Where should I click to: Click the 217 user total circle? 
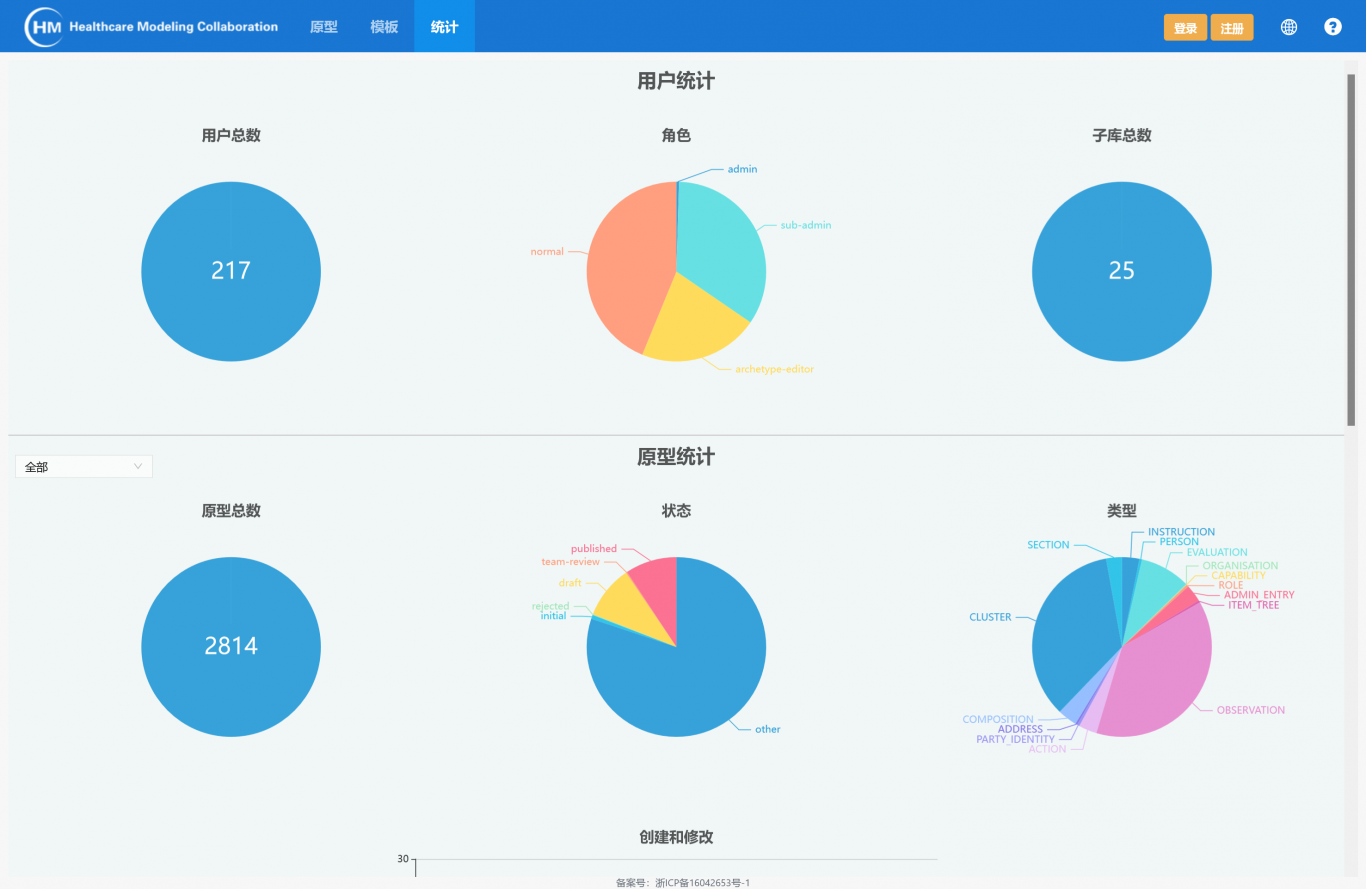231,271
